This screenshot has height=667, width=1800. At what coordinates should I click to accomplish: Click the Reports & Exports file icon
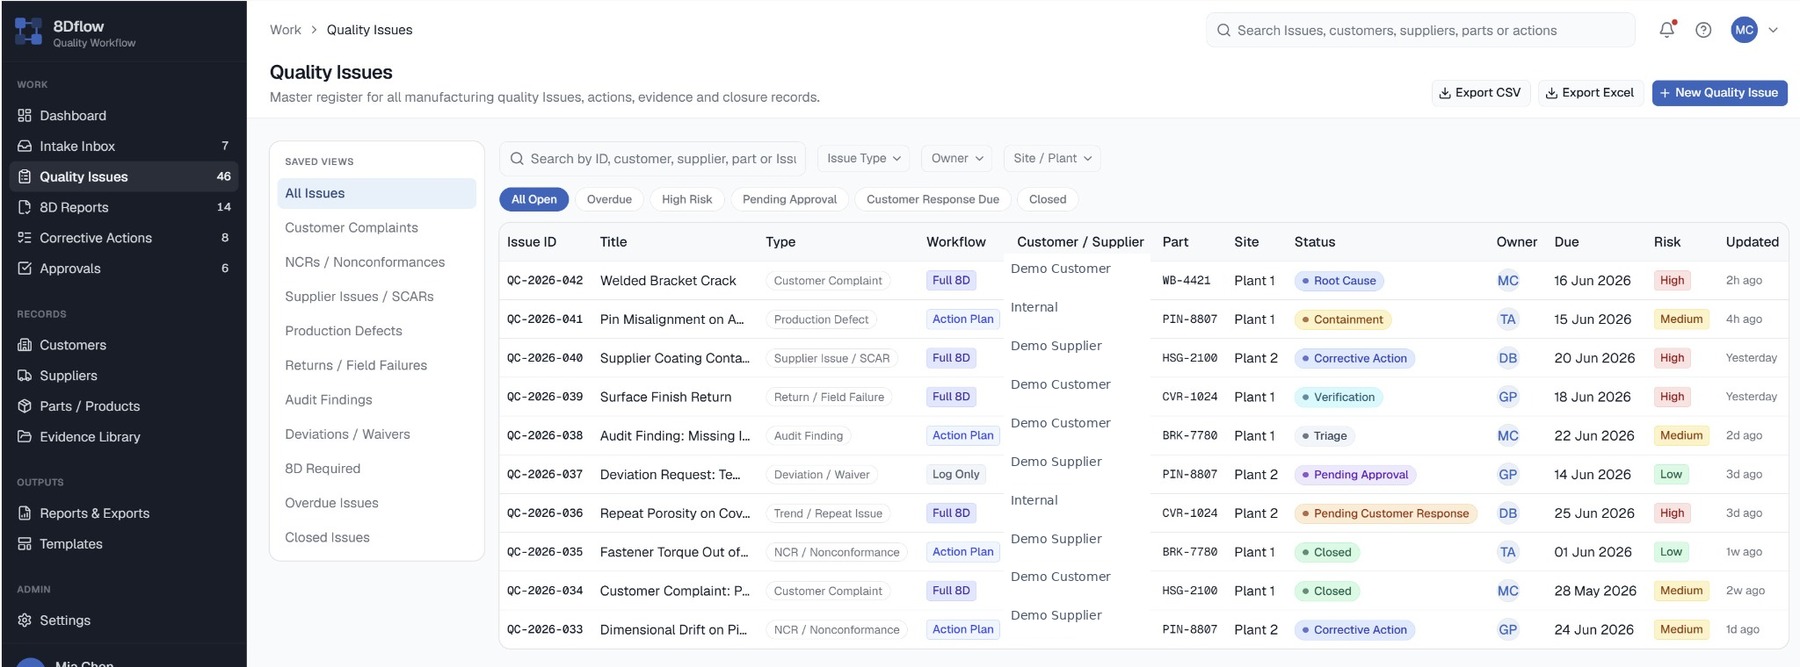(x=25, y=513)
